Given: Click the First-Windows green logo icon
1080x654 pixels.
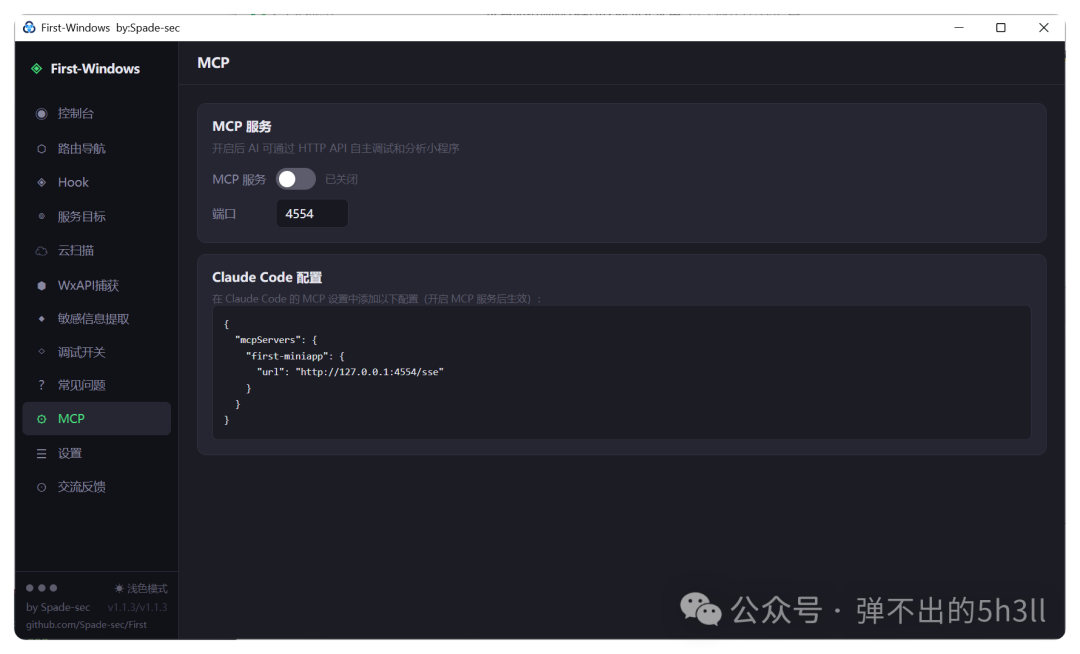Looking at the screenshot, I should coord(37,69).
